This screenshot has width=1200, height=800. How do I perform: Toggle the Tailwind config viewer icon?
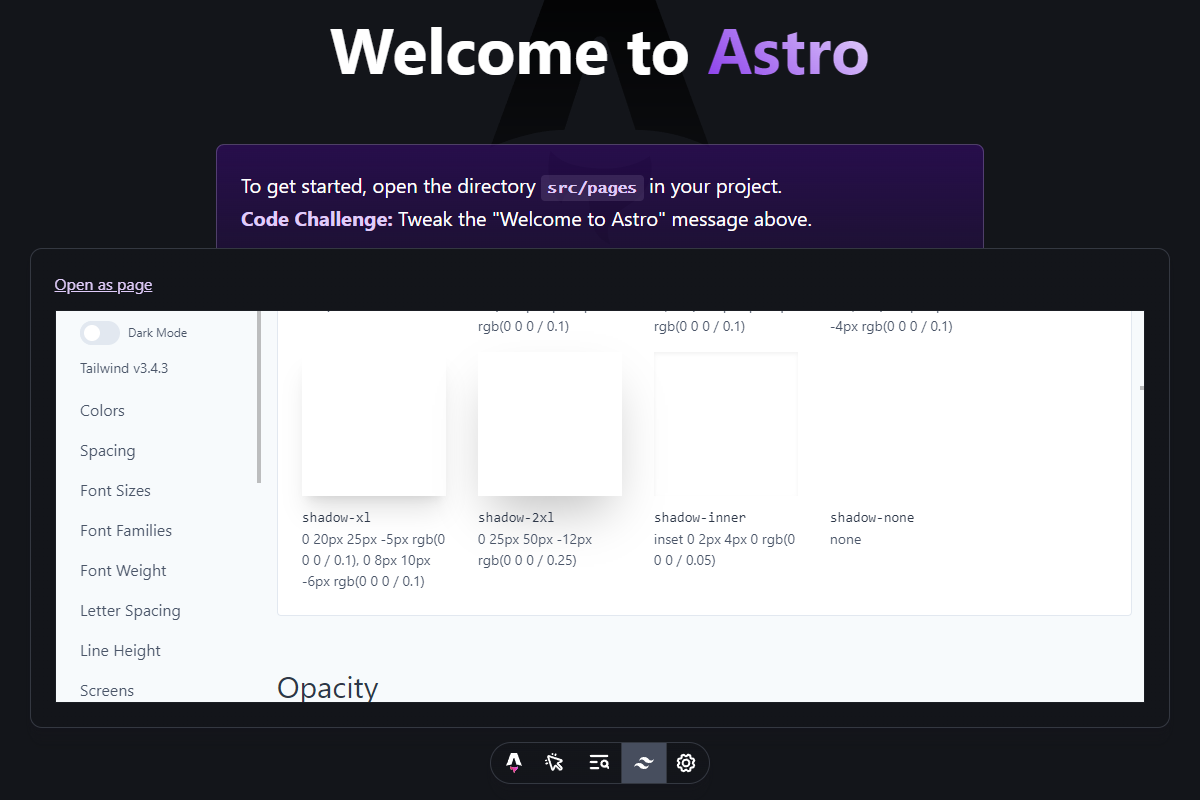(644, 763)
